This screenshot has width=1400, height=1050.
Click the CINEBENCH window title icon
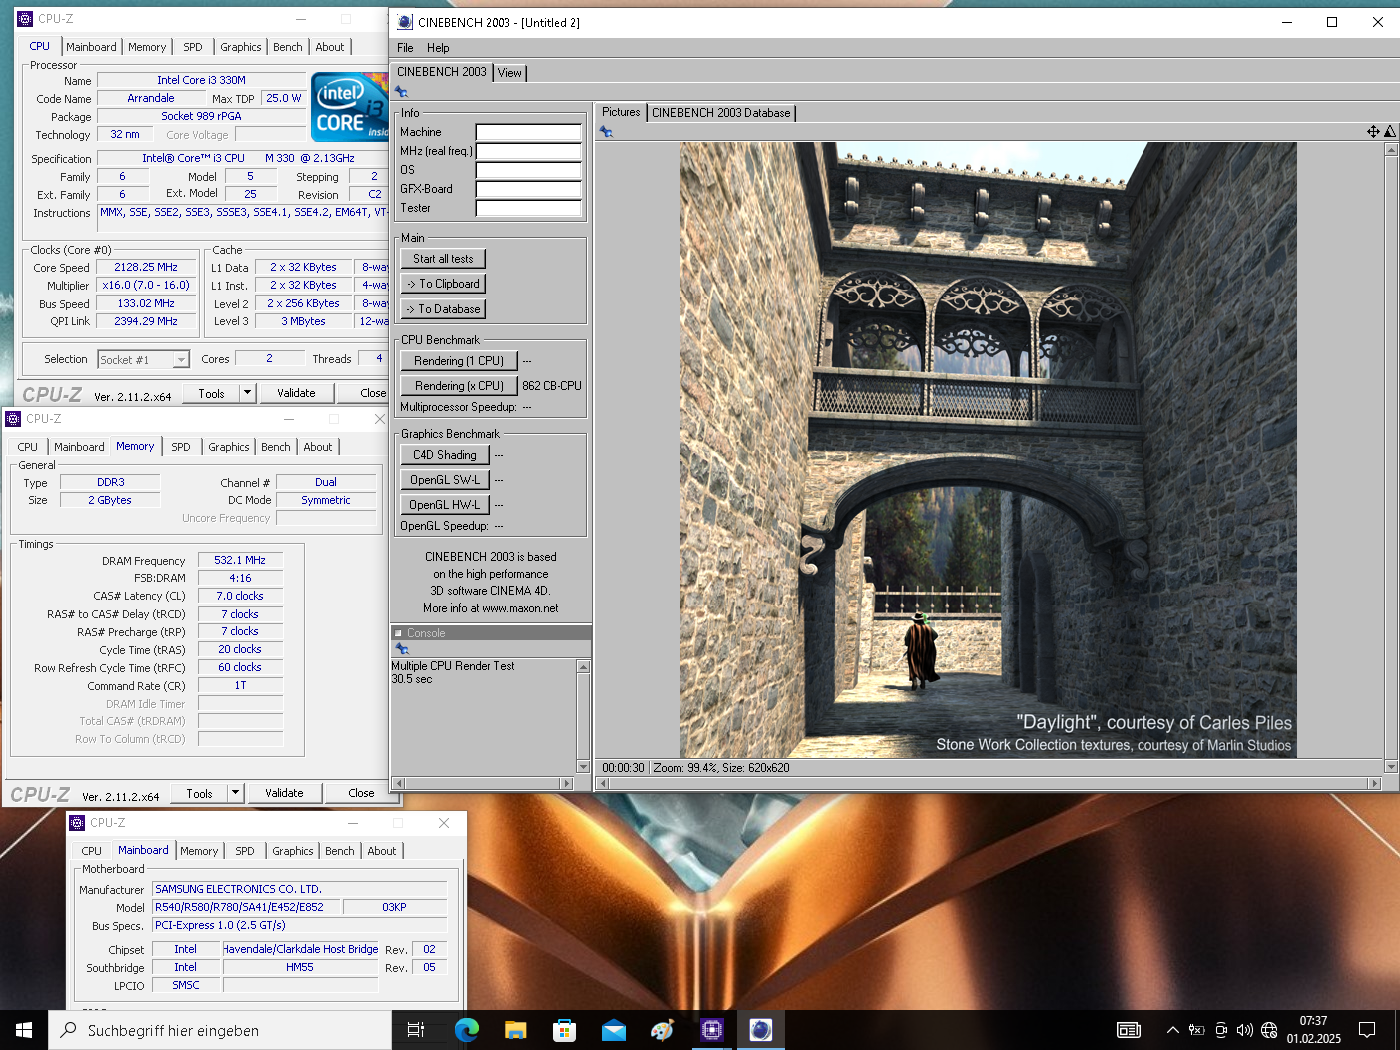404,22
